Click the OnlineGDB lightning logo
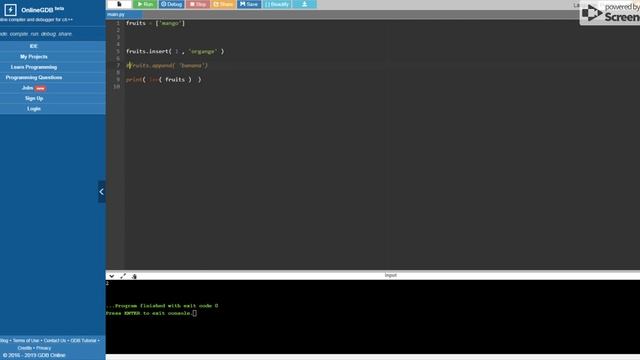640x360 pixels. pyautogui.click(x=10, y=9)
